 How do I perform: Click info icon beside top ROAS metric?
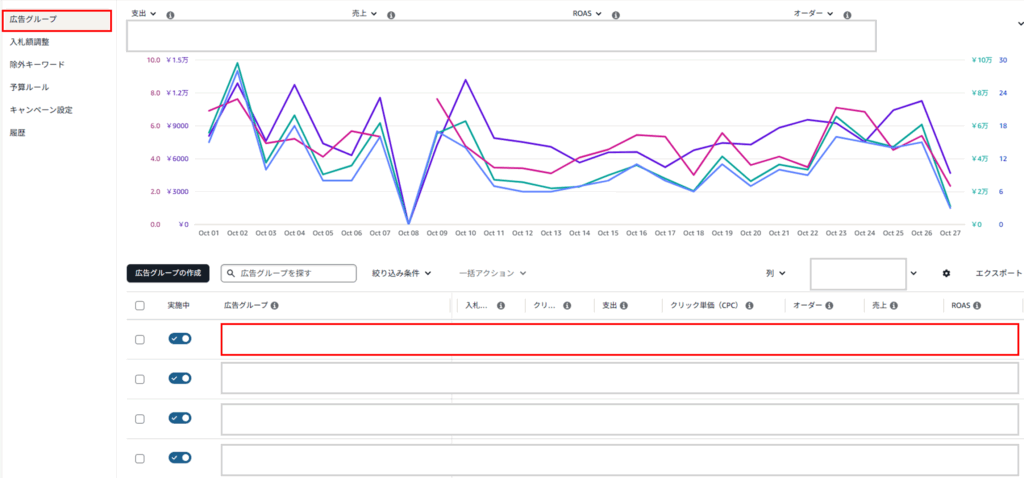point(615,15)
